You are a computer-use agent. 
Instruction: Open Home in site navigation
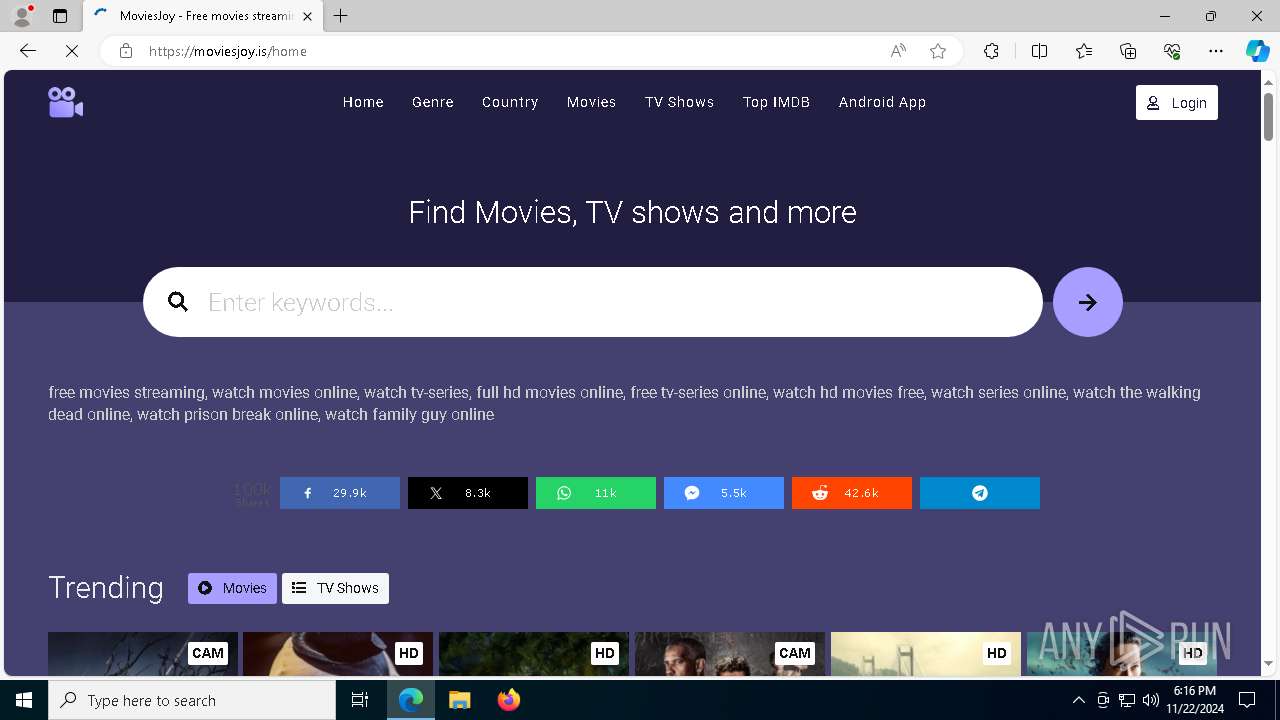click(x=363, y=102)
